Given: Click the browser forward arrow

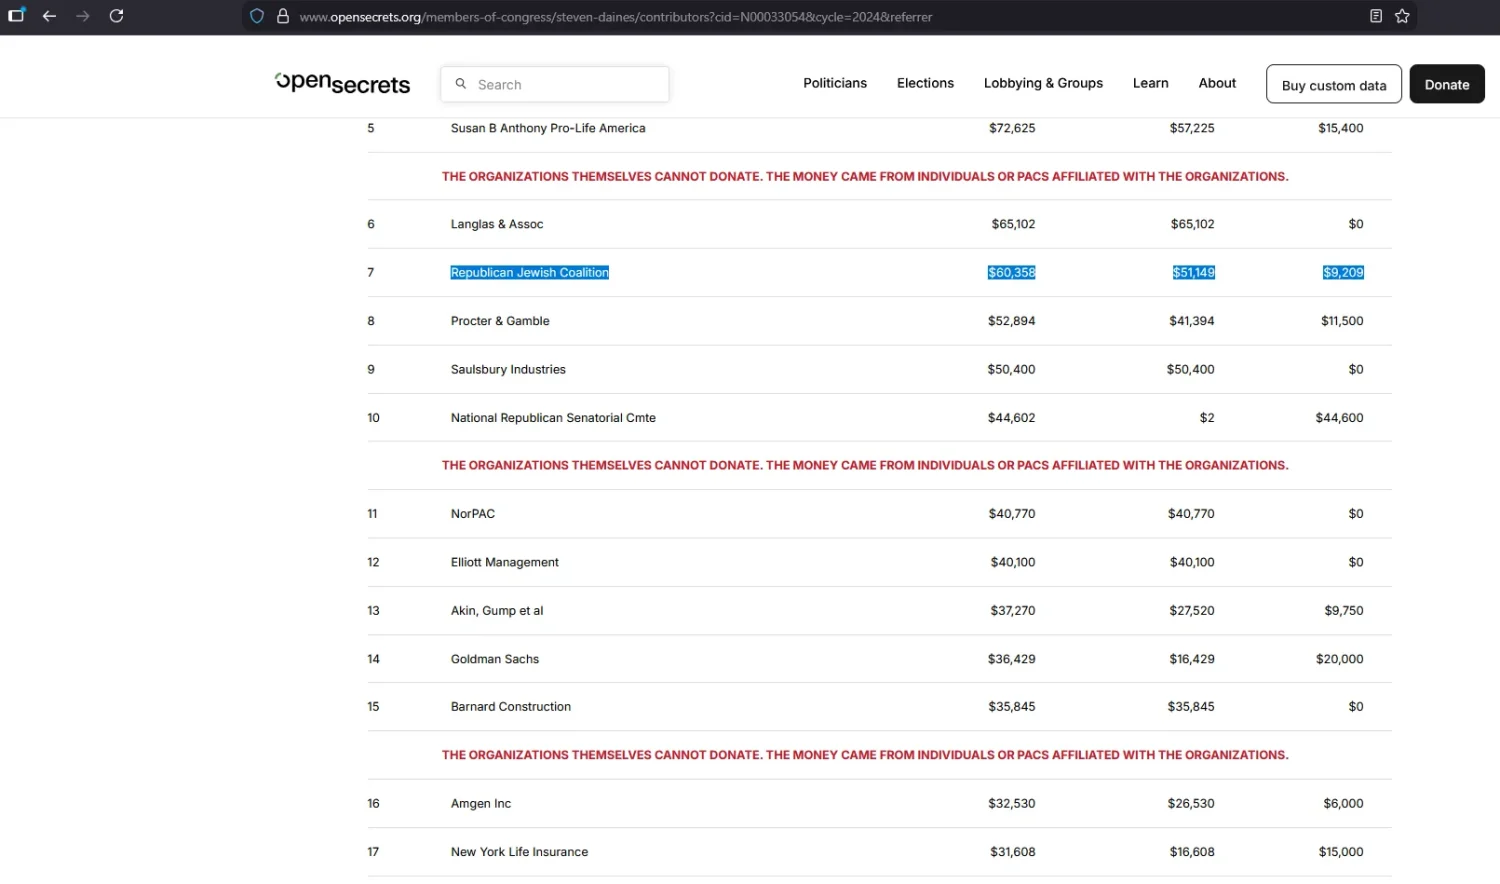Looking at the screenshot, I should (83, 16).
